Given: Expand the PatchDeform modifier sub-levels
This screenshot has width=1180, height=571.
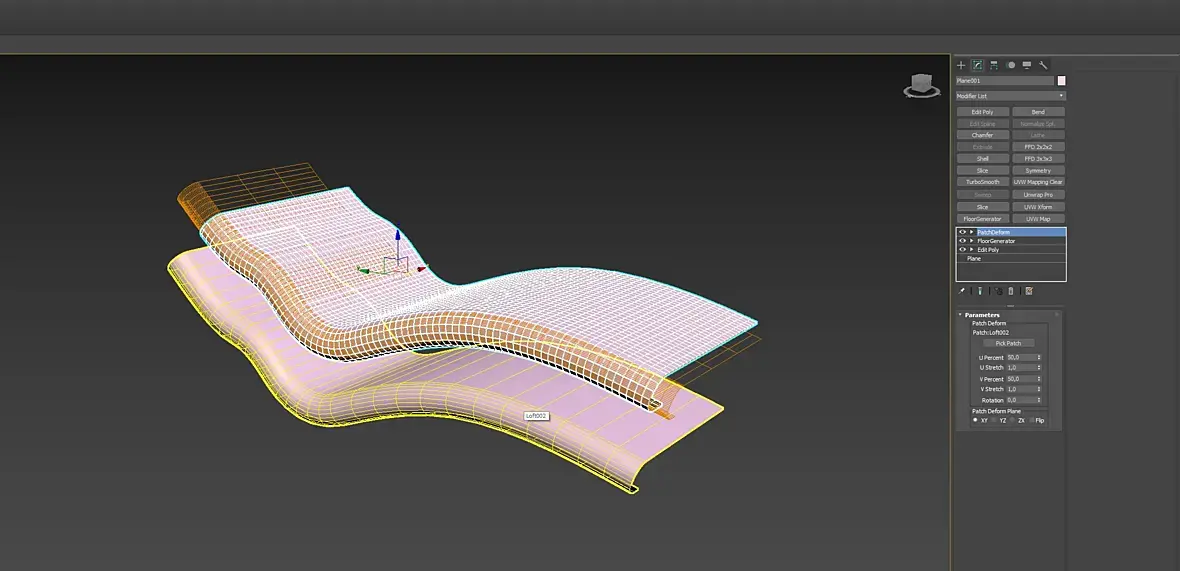Looking at the screenshot, I should point(972,232).
